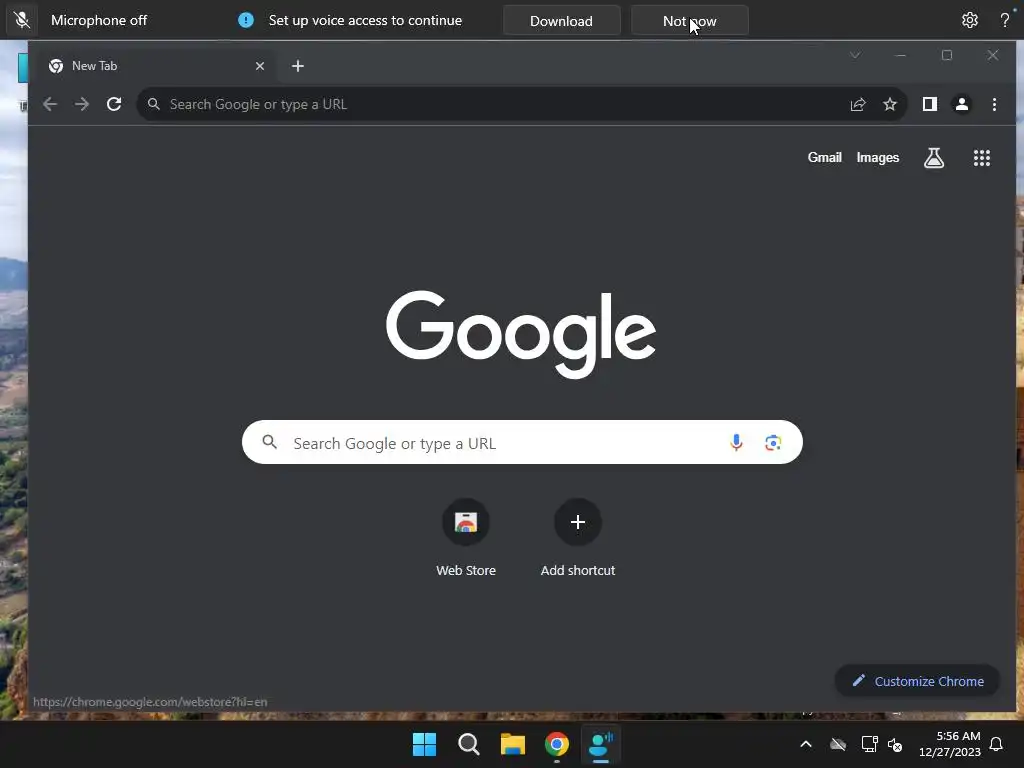Click the Customize Chrome button

(x=918, y=681)
